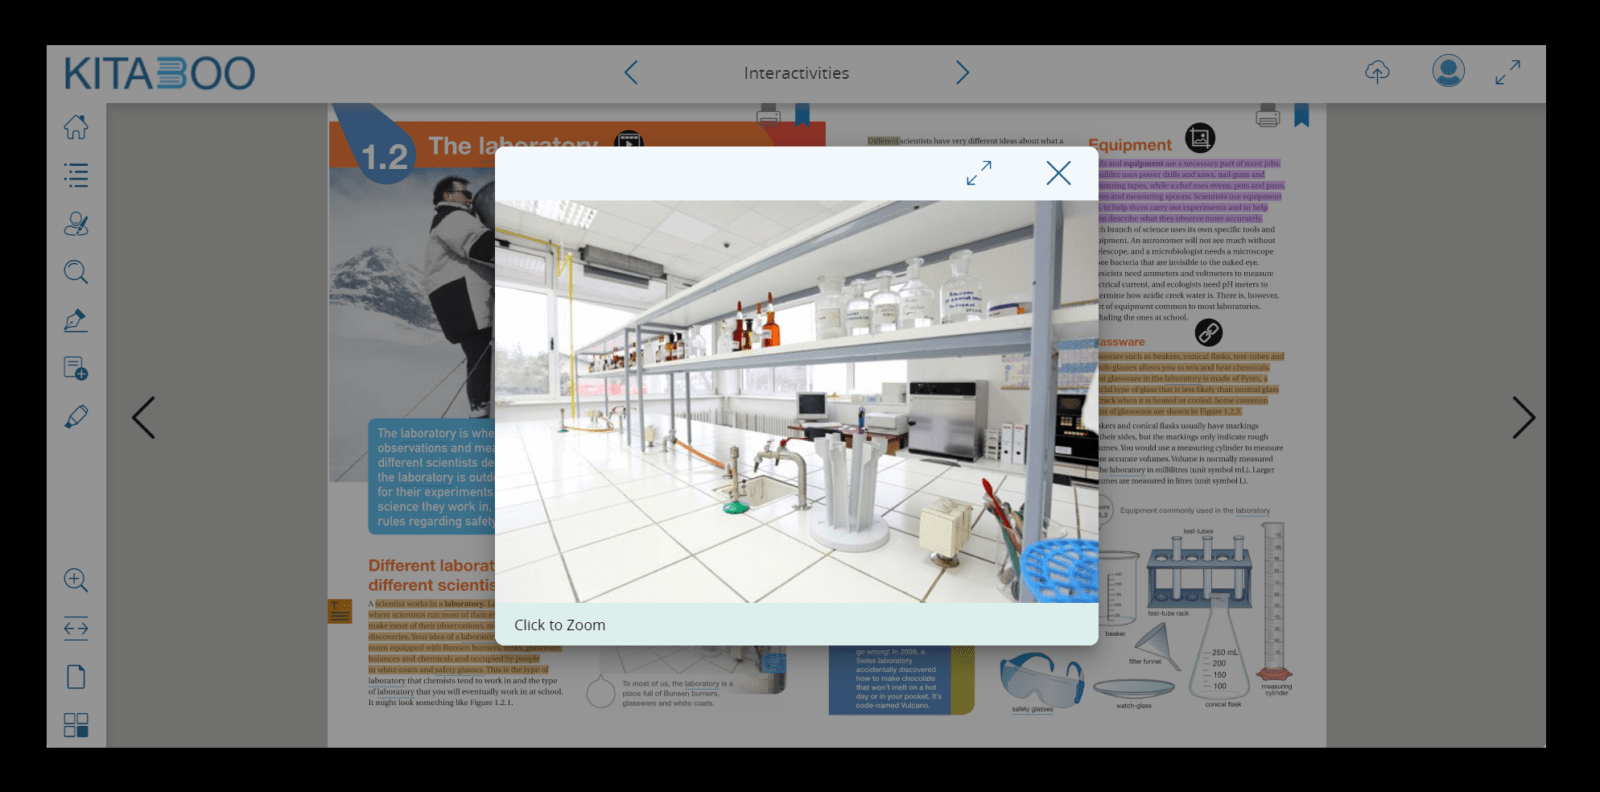Expand the image popup to fullscreen
Image resolution: width=1600 pixels, height=792 pixels.
click(979, 173)
